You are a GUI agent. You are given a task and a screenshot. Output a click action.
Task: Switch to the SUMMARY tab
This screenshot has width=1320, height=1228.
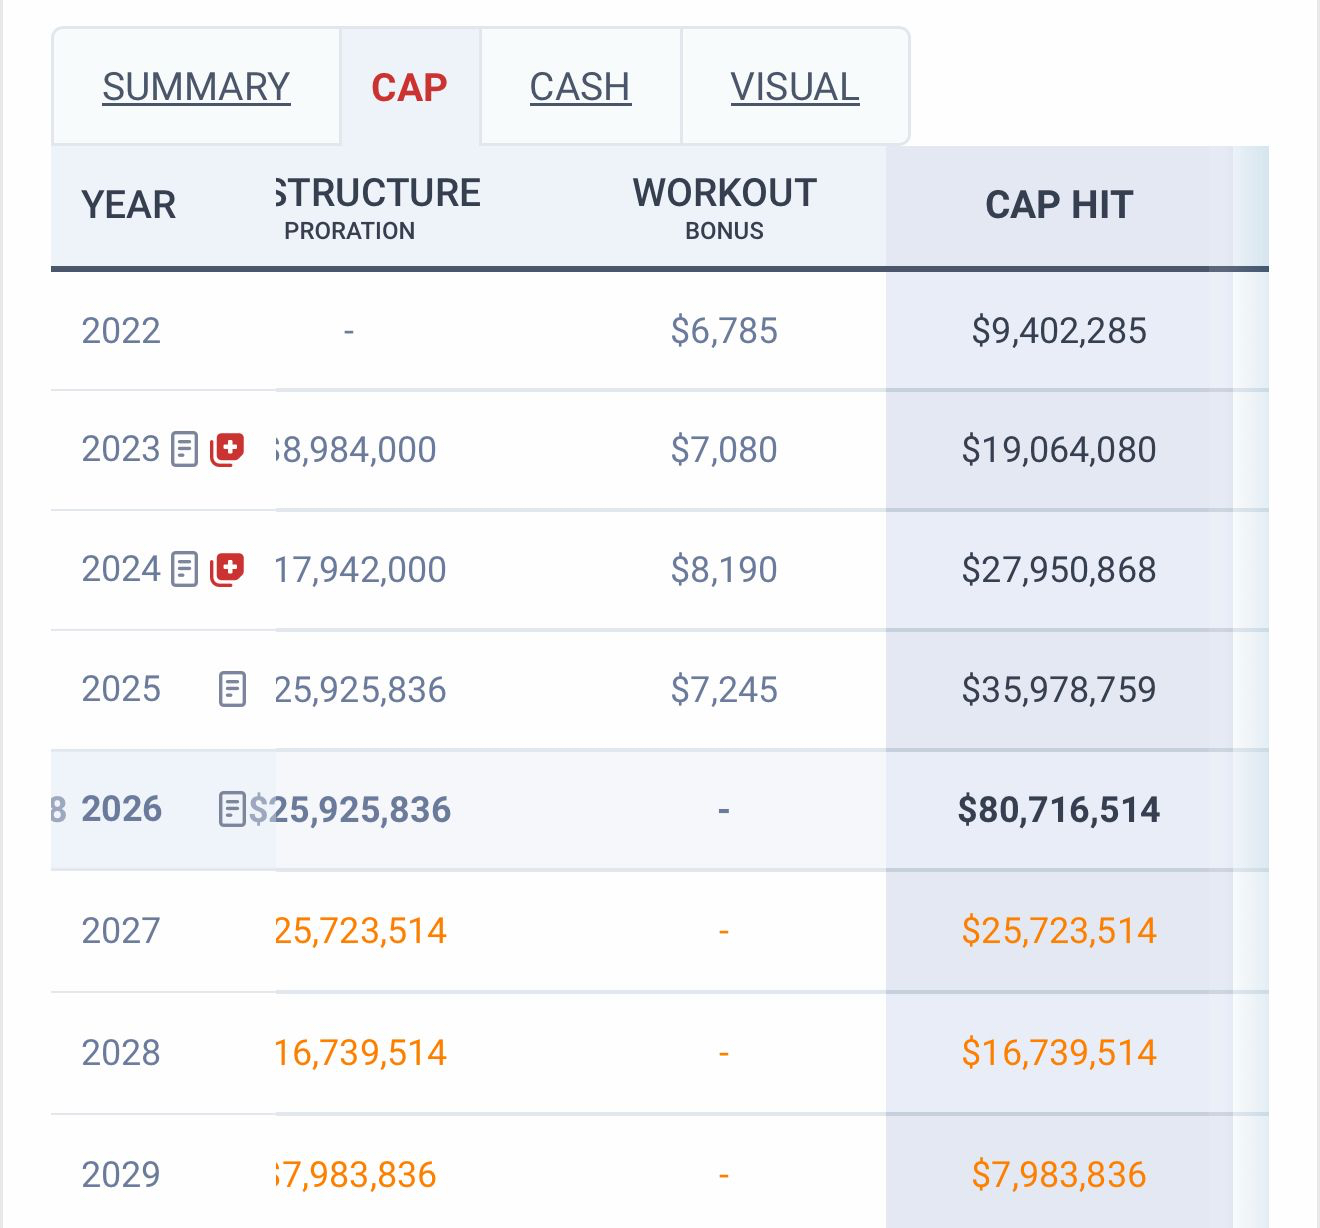(196, 87)
